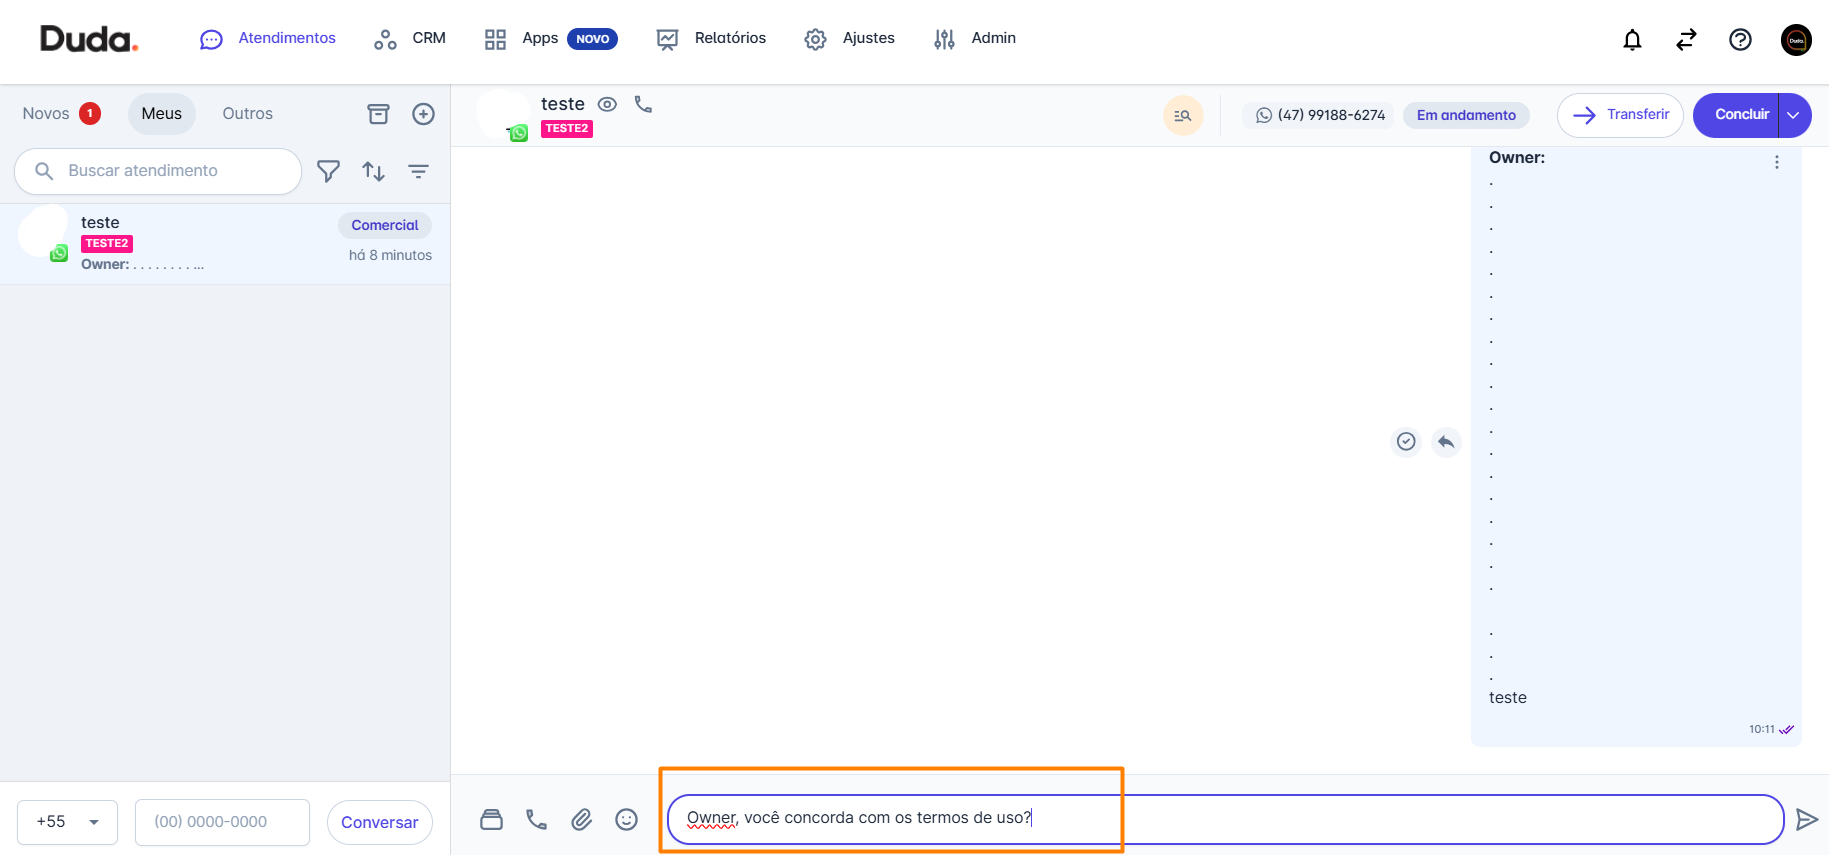The image size is (1829, 855).
Task: Click the reply arrow on message
Action: point(1446,442)
